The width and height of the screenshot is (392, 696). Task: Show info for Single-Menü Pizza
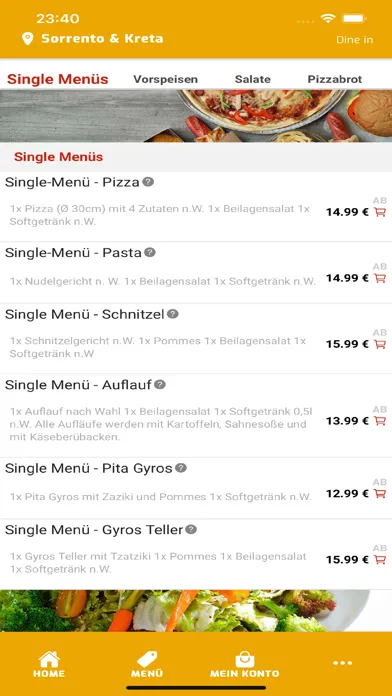click(148, 182)
